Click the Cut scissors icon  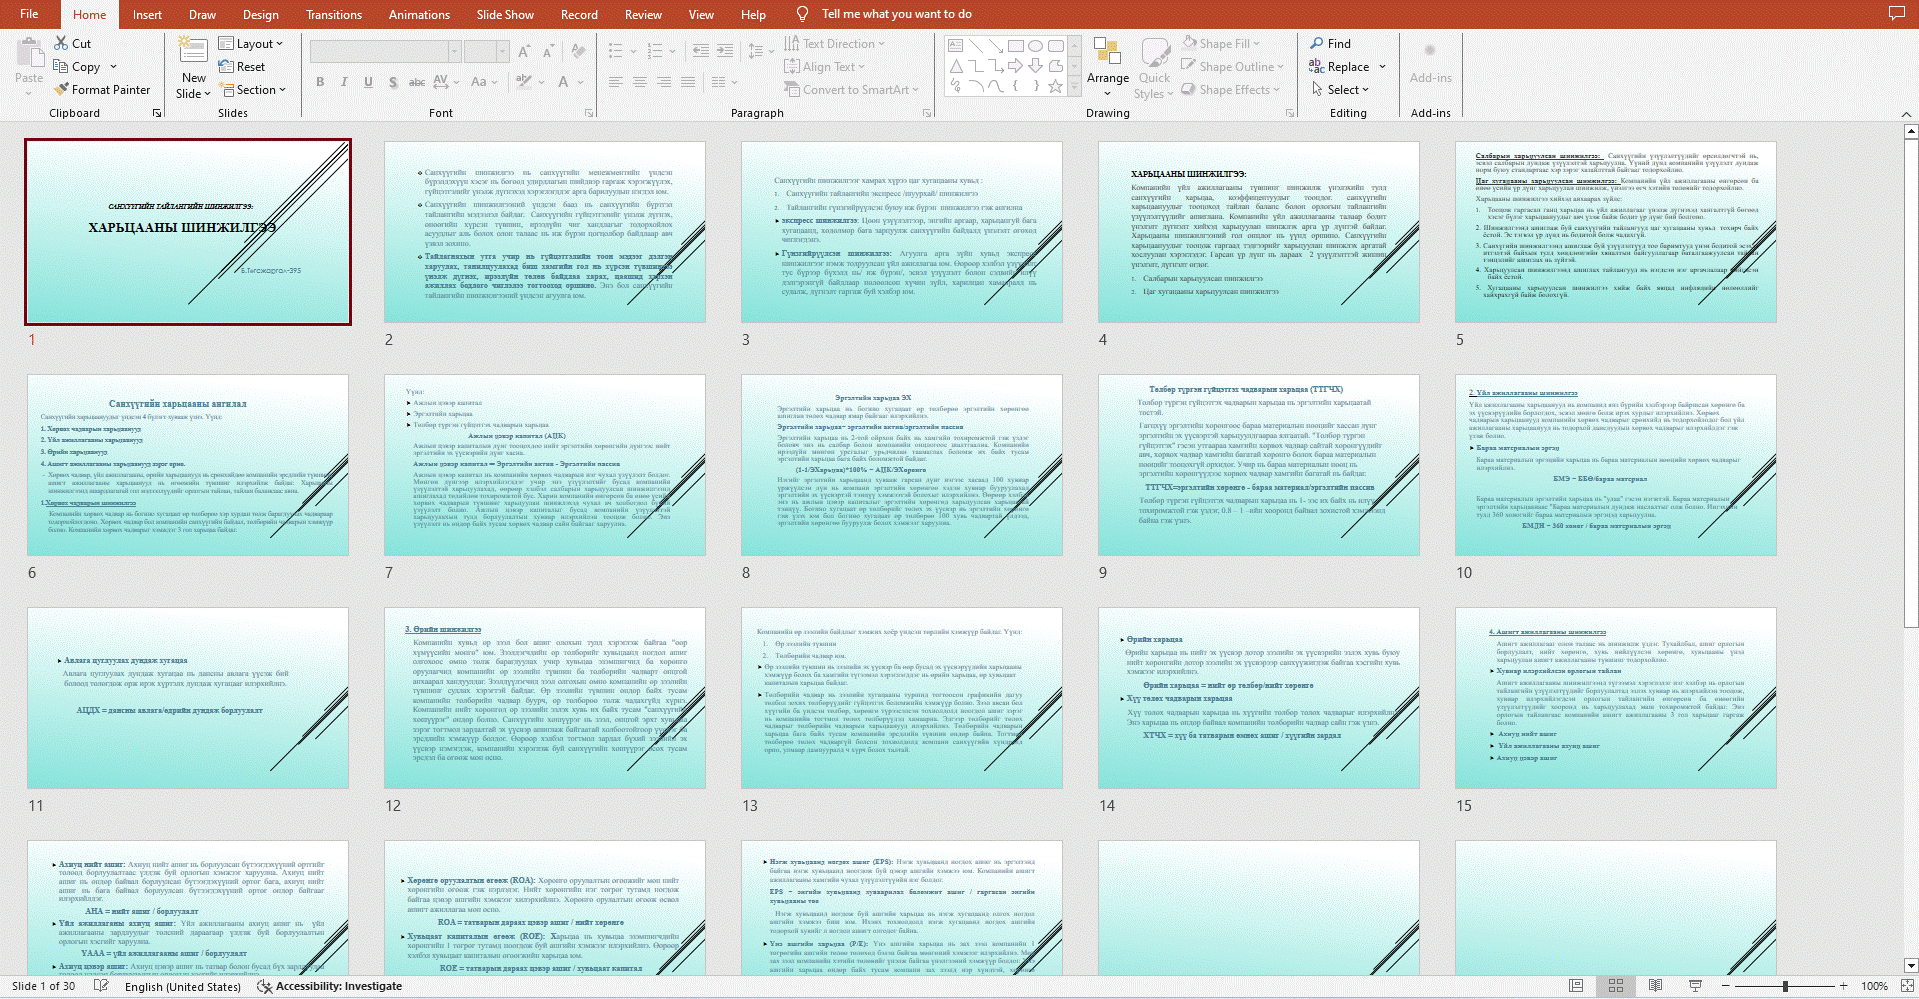pos(61,43)
